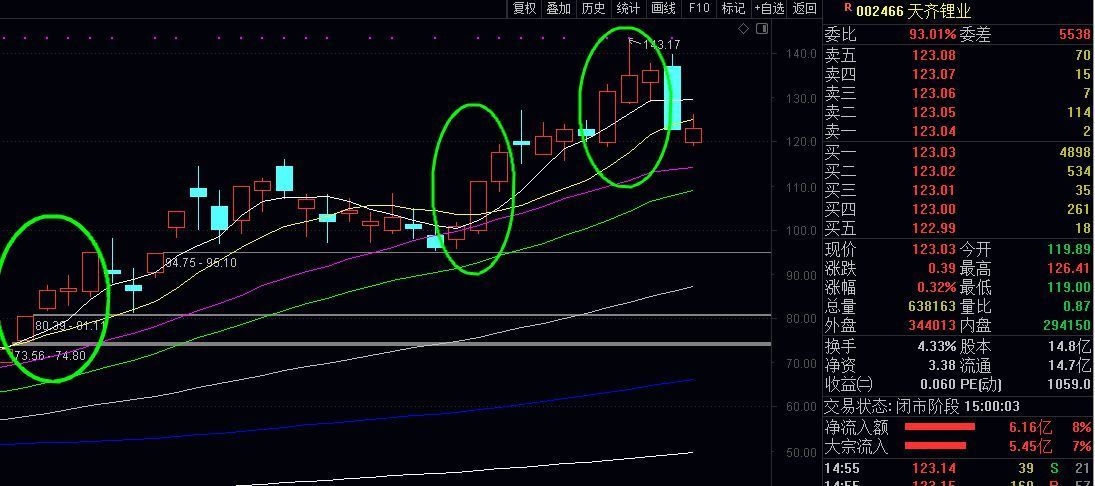Click the 143.17 high price marker
Viewport: 1095px width, 486px height.
point(661,44)
